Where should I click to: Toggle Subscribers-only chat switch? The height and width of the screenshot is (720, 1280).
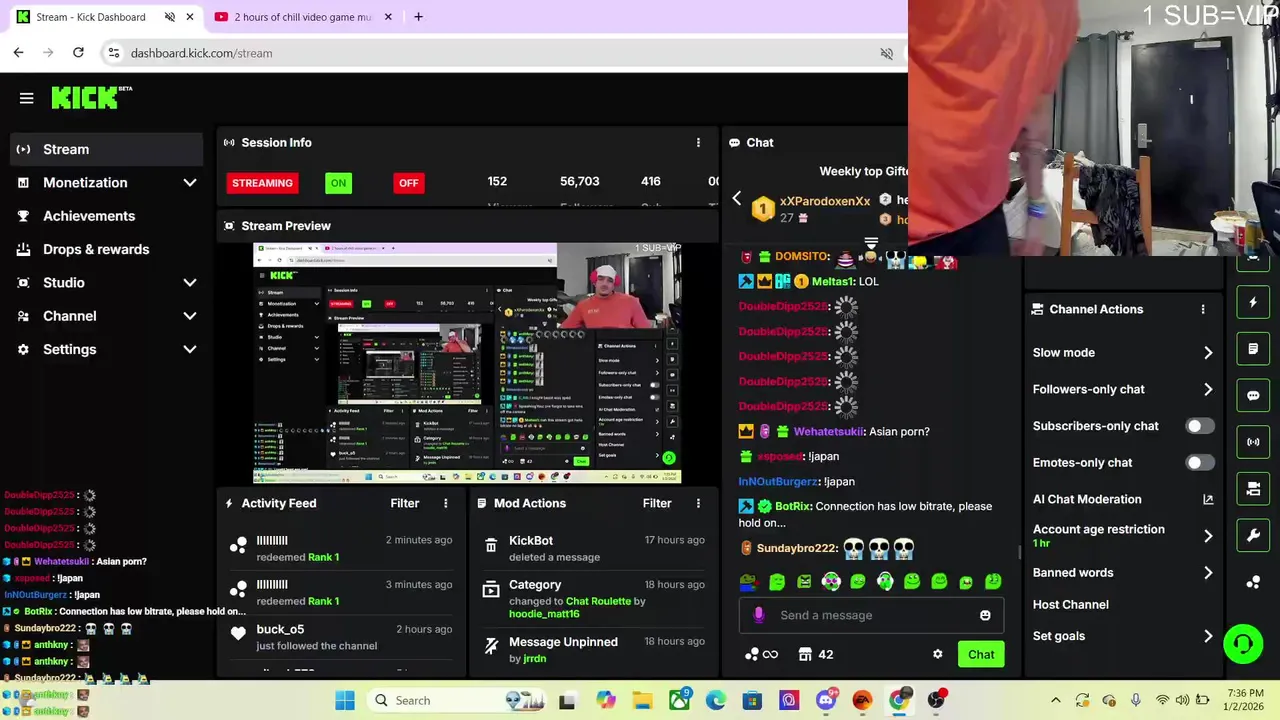(x=1199, y=426)
